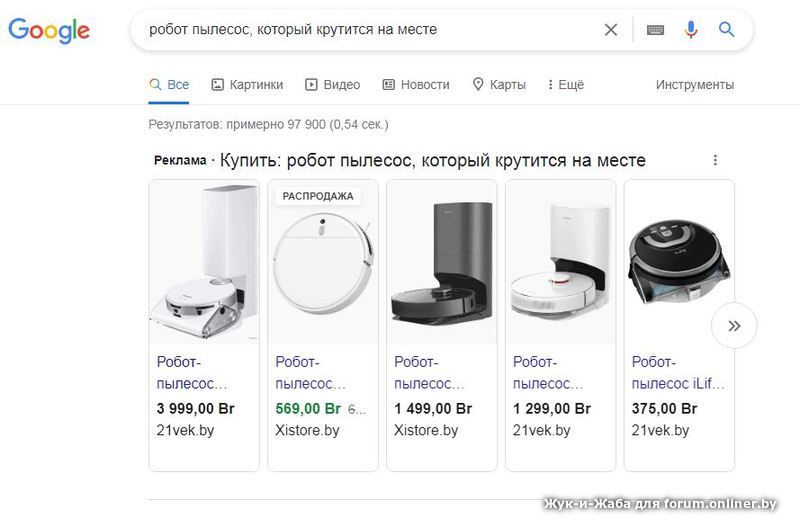
Task: Click inside the search query field
Action: click(x=370, y=30)
